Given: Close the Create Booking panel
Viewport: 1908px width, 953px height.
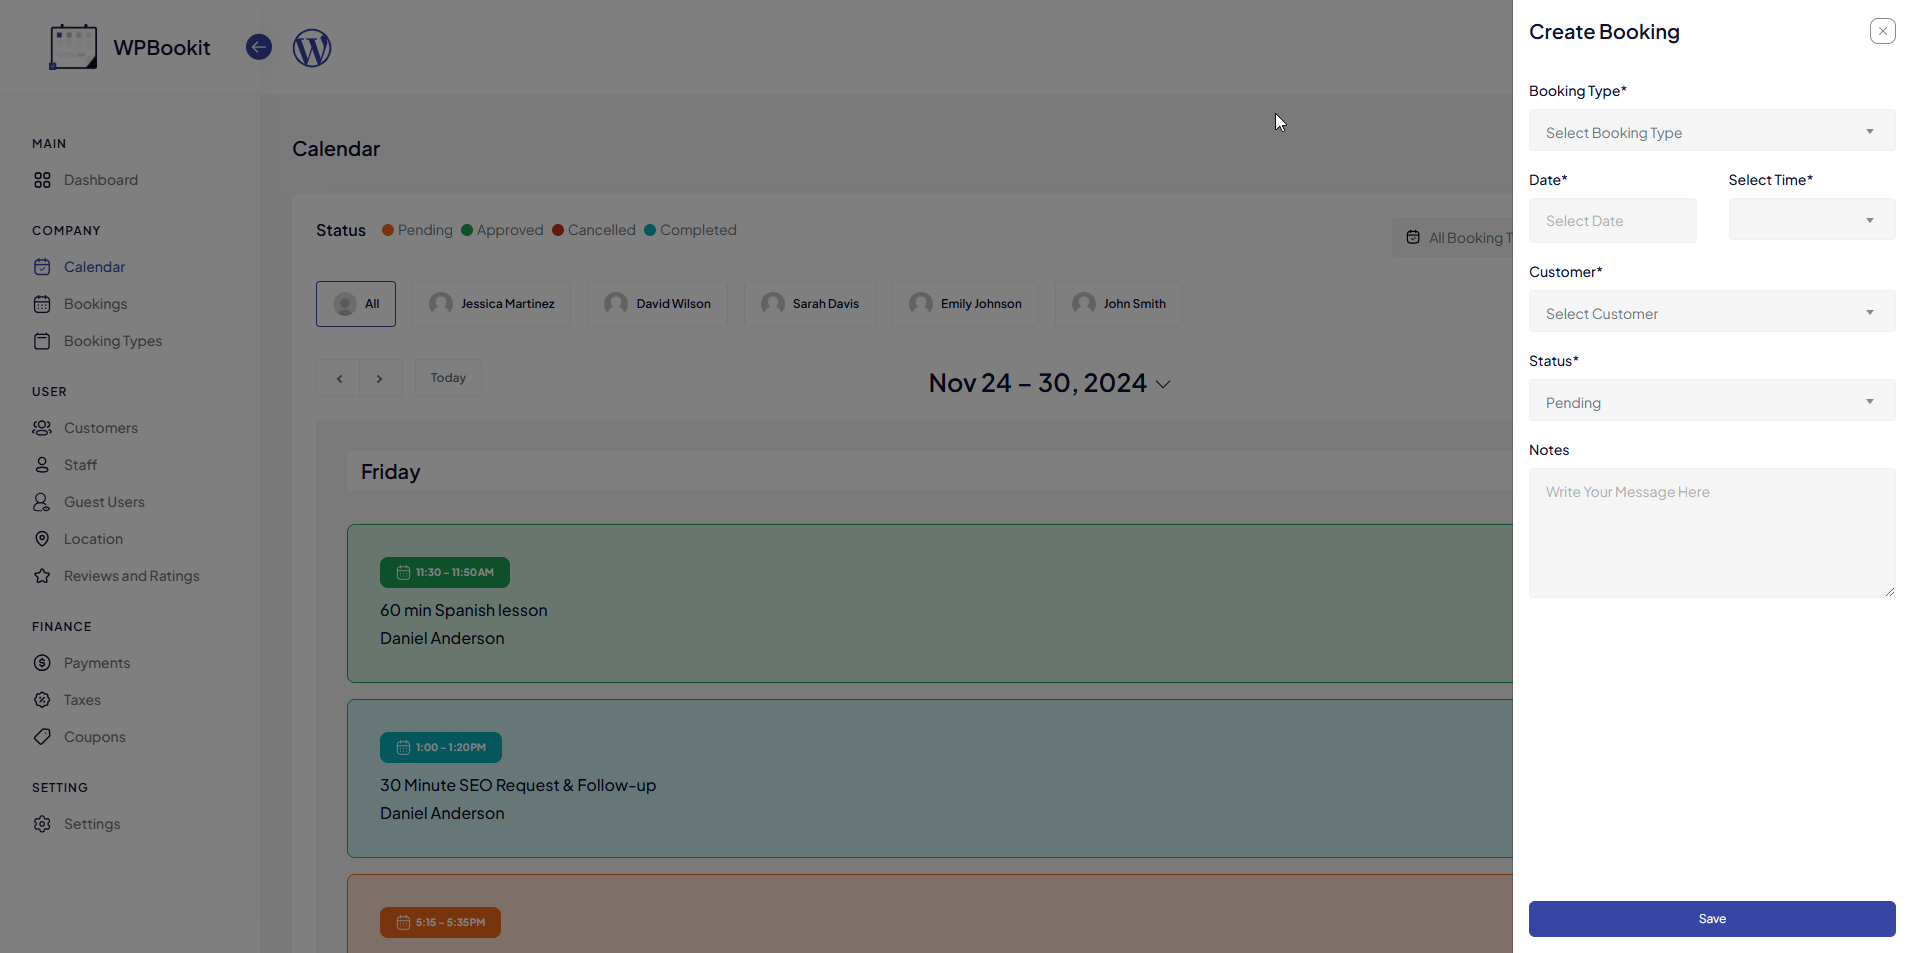Looking at the screenshot, I should pos(1882,32).
